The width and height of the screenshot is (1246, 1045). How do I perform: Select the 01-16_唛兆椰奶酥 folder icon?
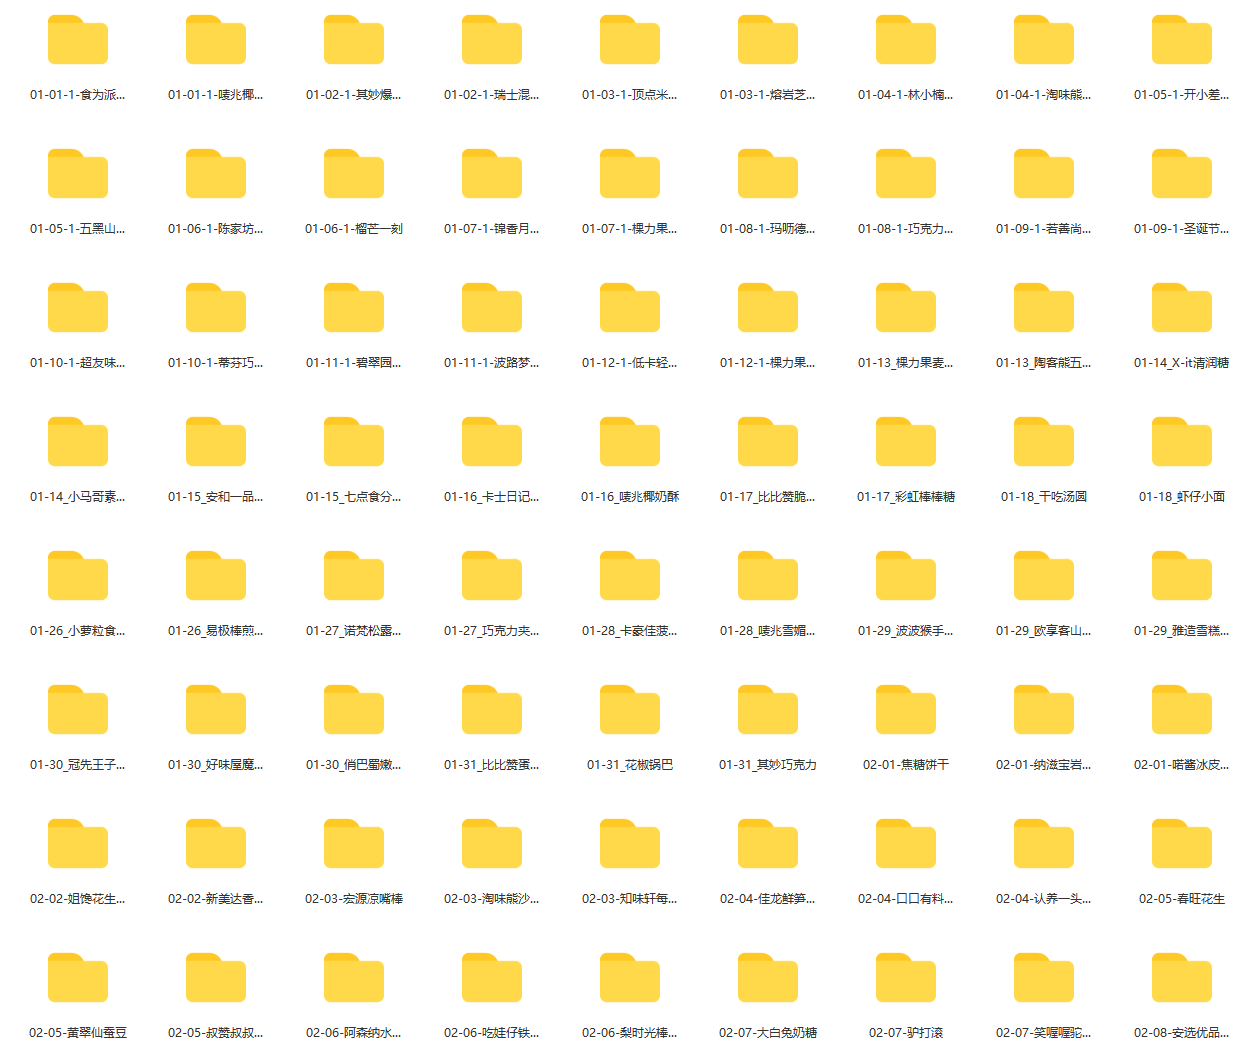coord(630,442)
